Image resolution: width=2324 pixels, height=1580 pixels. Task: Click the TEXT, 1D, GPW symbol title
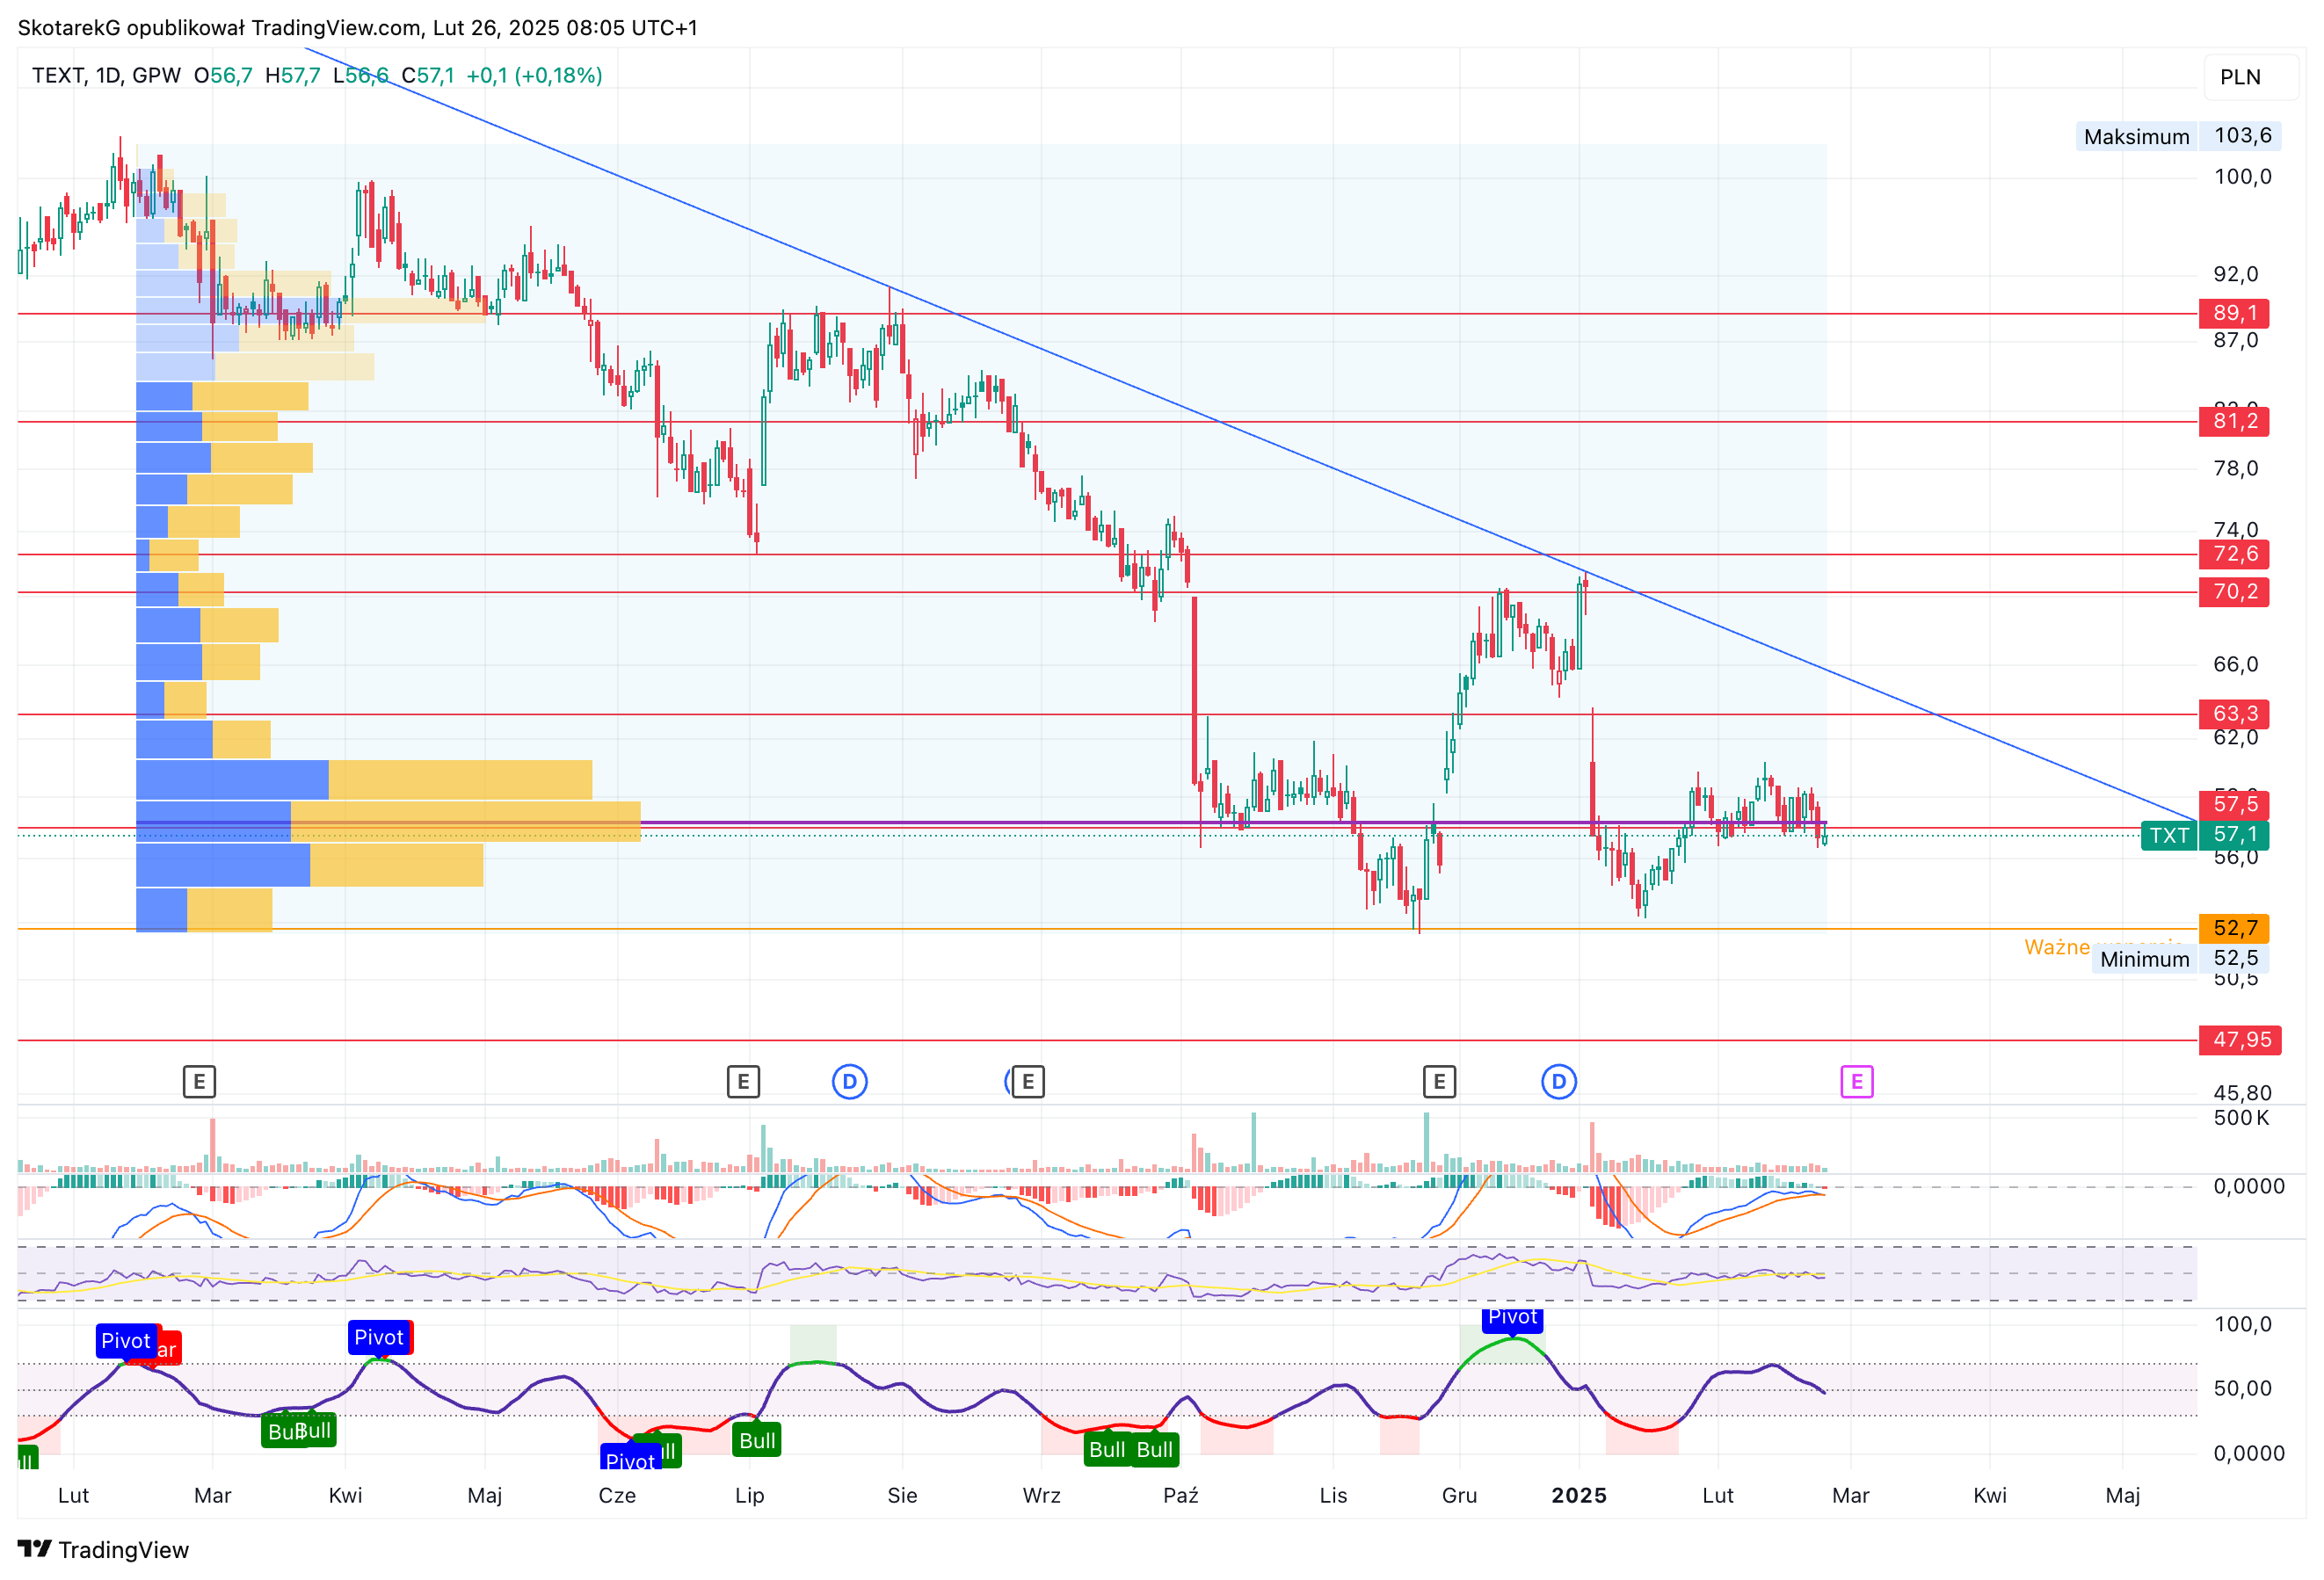(x=106, y=76)
